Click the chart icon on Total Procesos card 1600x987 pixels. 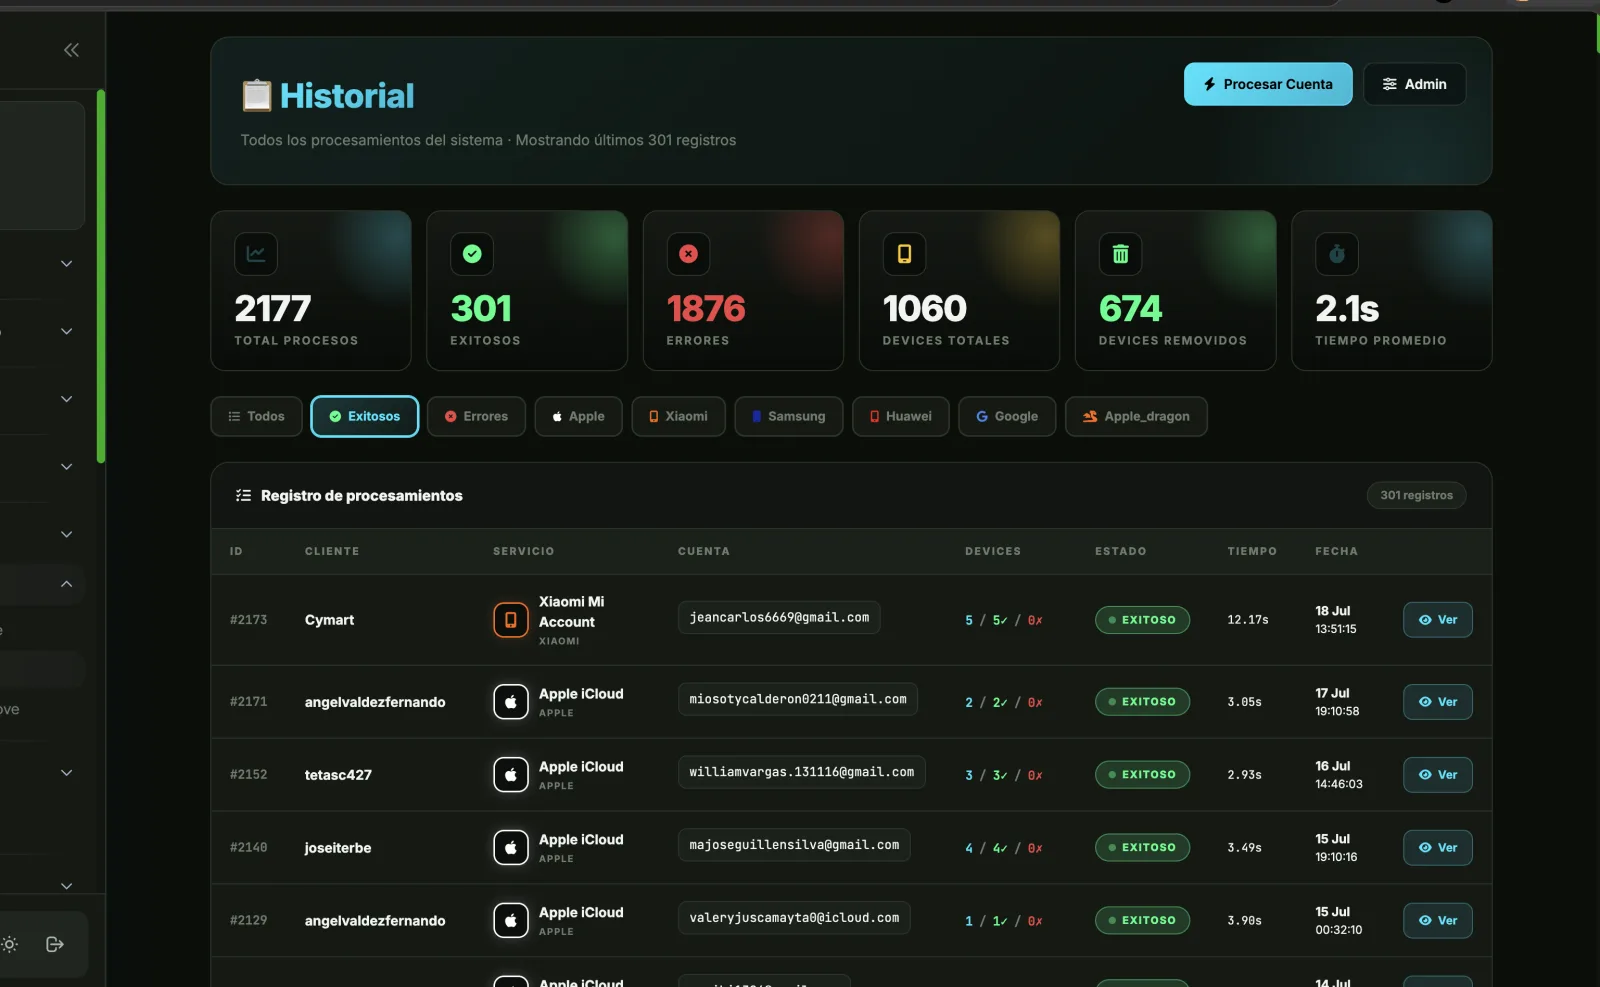click(256, 254)
